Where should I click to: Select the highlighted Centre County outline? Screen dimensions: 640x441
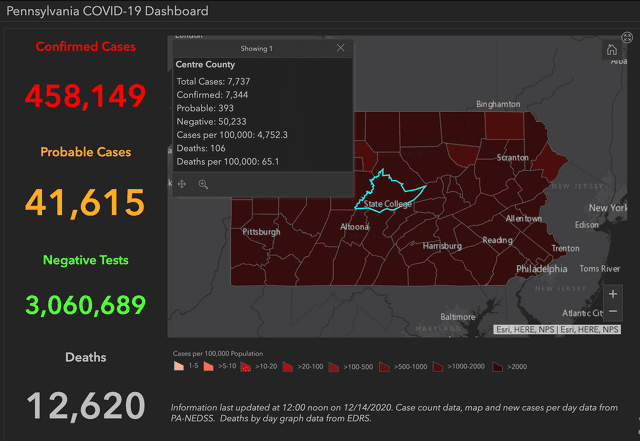tap(388, 192)
